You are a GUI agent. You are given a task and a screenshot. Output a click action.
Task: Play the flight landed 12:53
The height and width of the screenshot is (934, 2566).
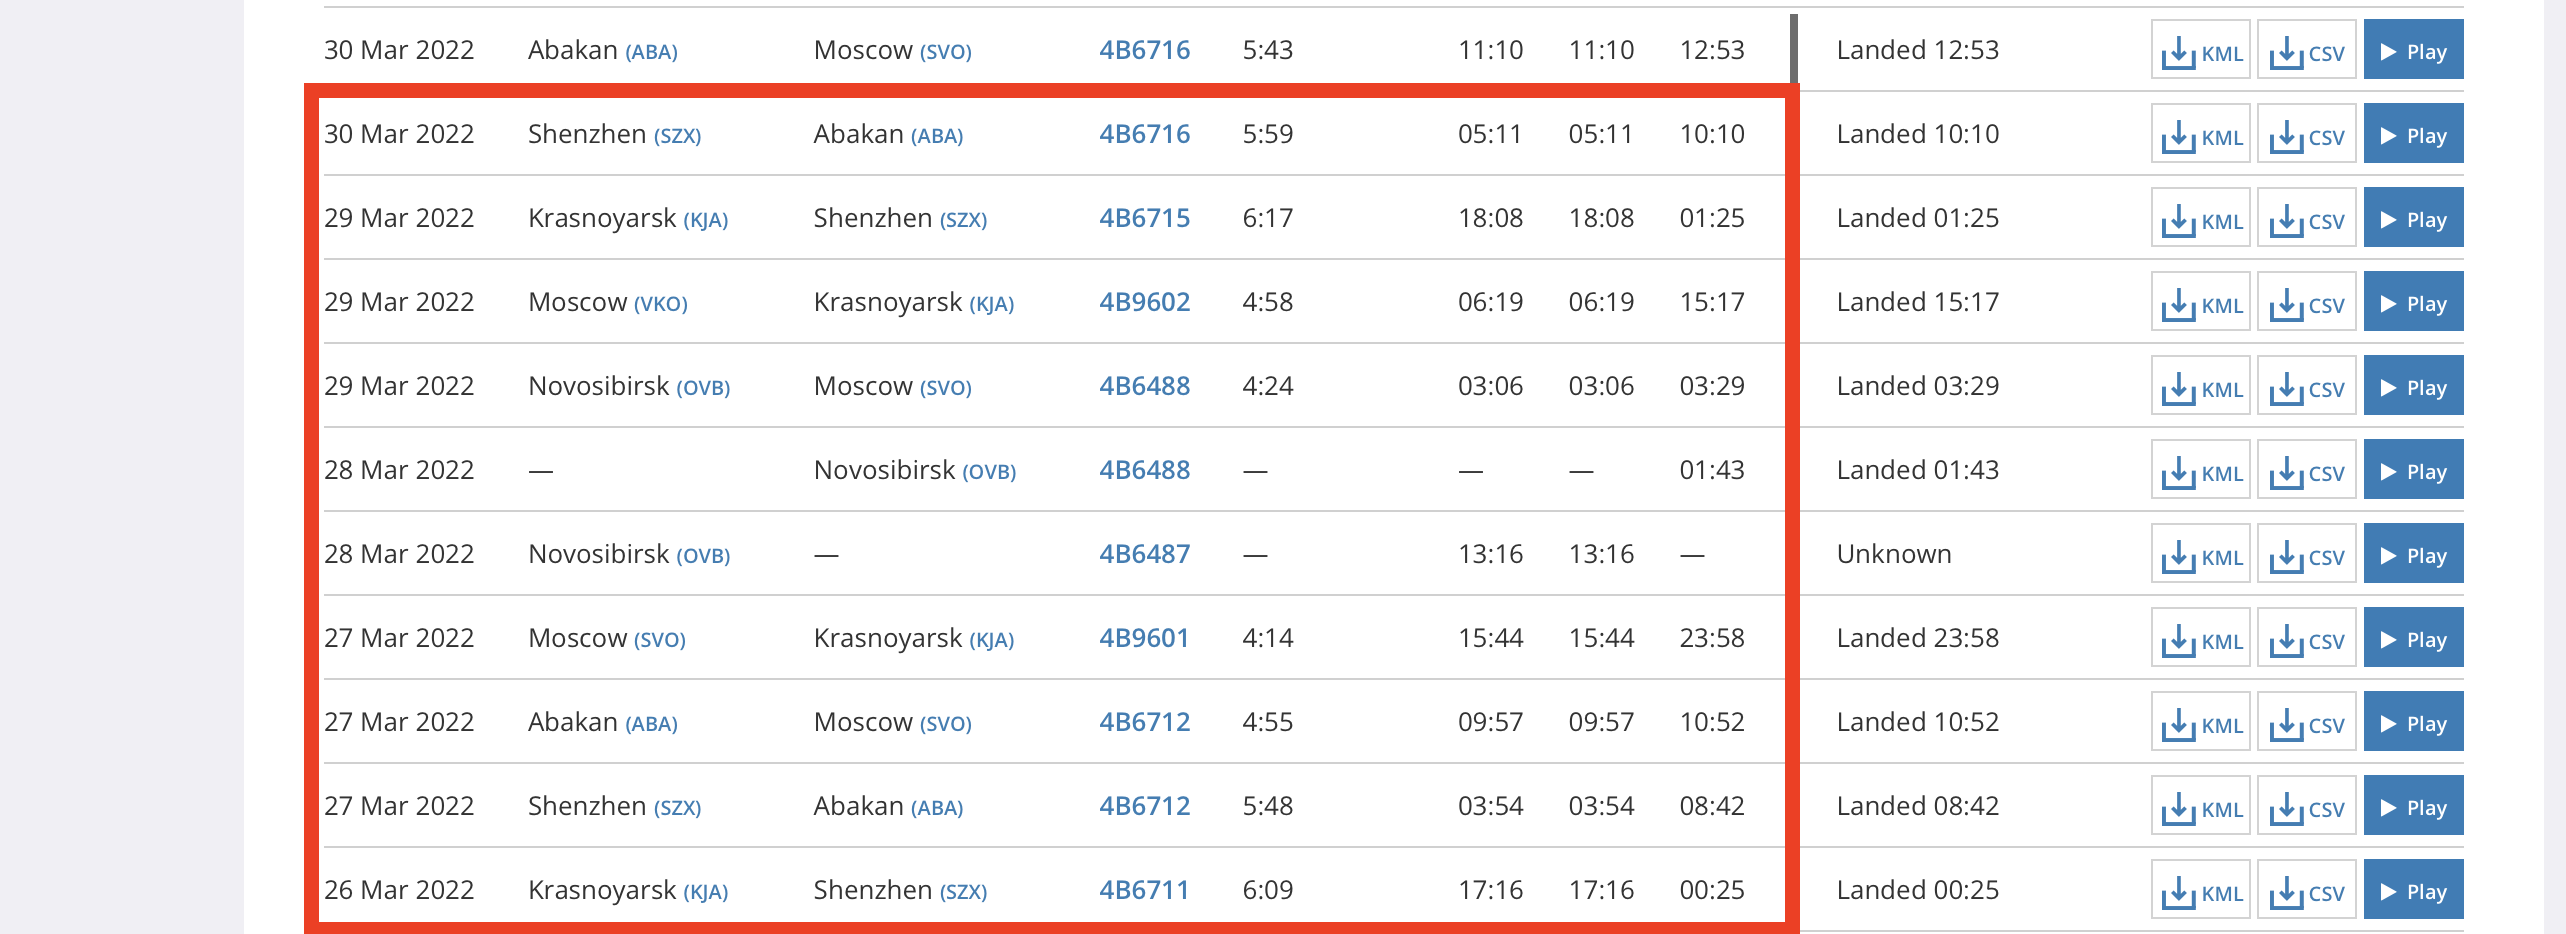2413,50
